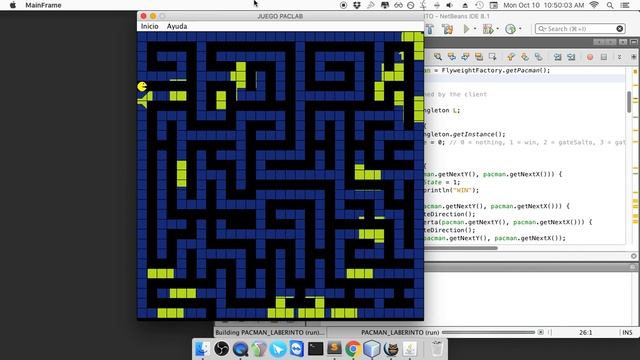Screen dimensions: 640x360
Task: Toggle Rectangular Selection editor icon
Action: click(x=492, y=57)
